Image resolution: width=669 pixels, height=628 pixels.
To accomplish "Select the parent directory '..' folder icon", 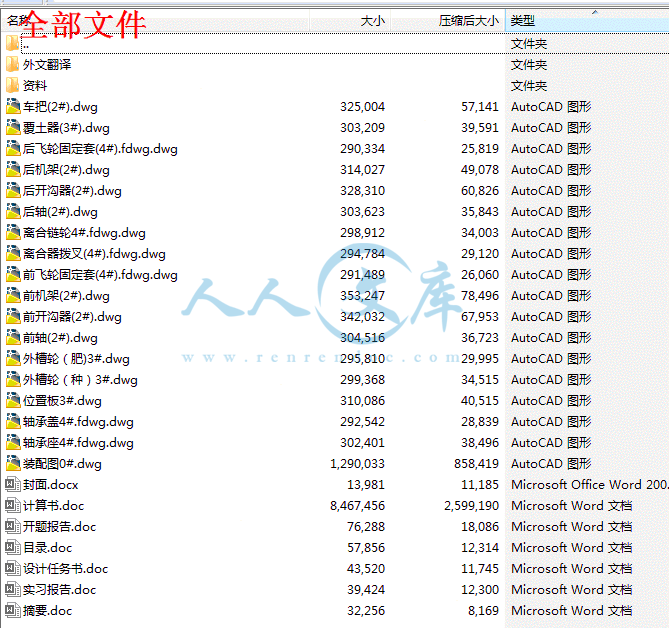I will click(x=12, y=44).
